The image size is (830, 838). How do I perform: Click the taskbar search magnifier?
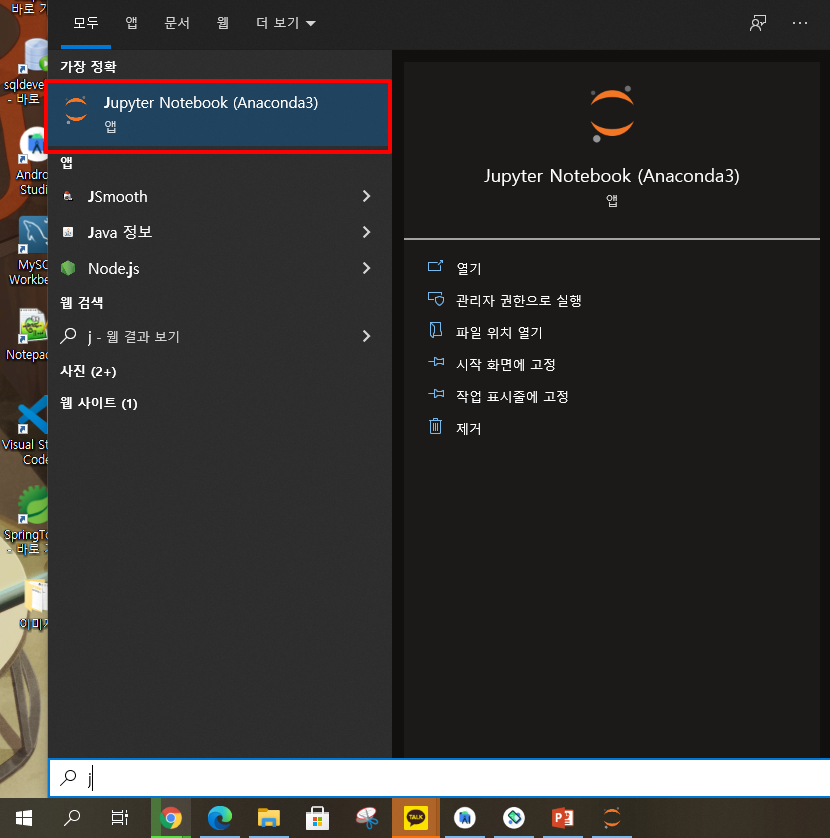click(x=72, y=818)
